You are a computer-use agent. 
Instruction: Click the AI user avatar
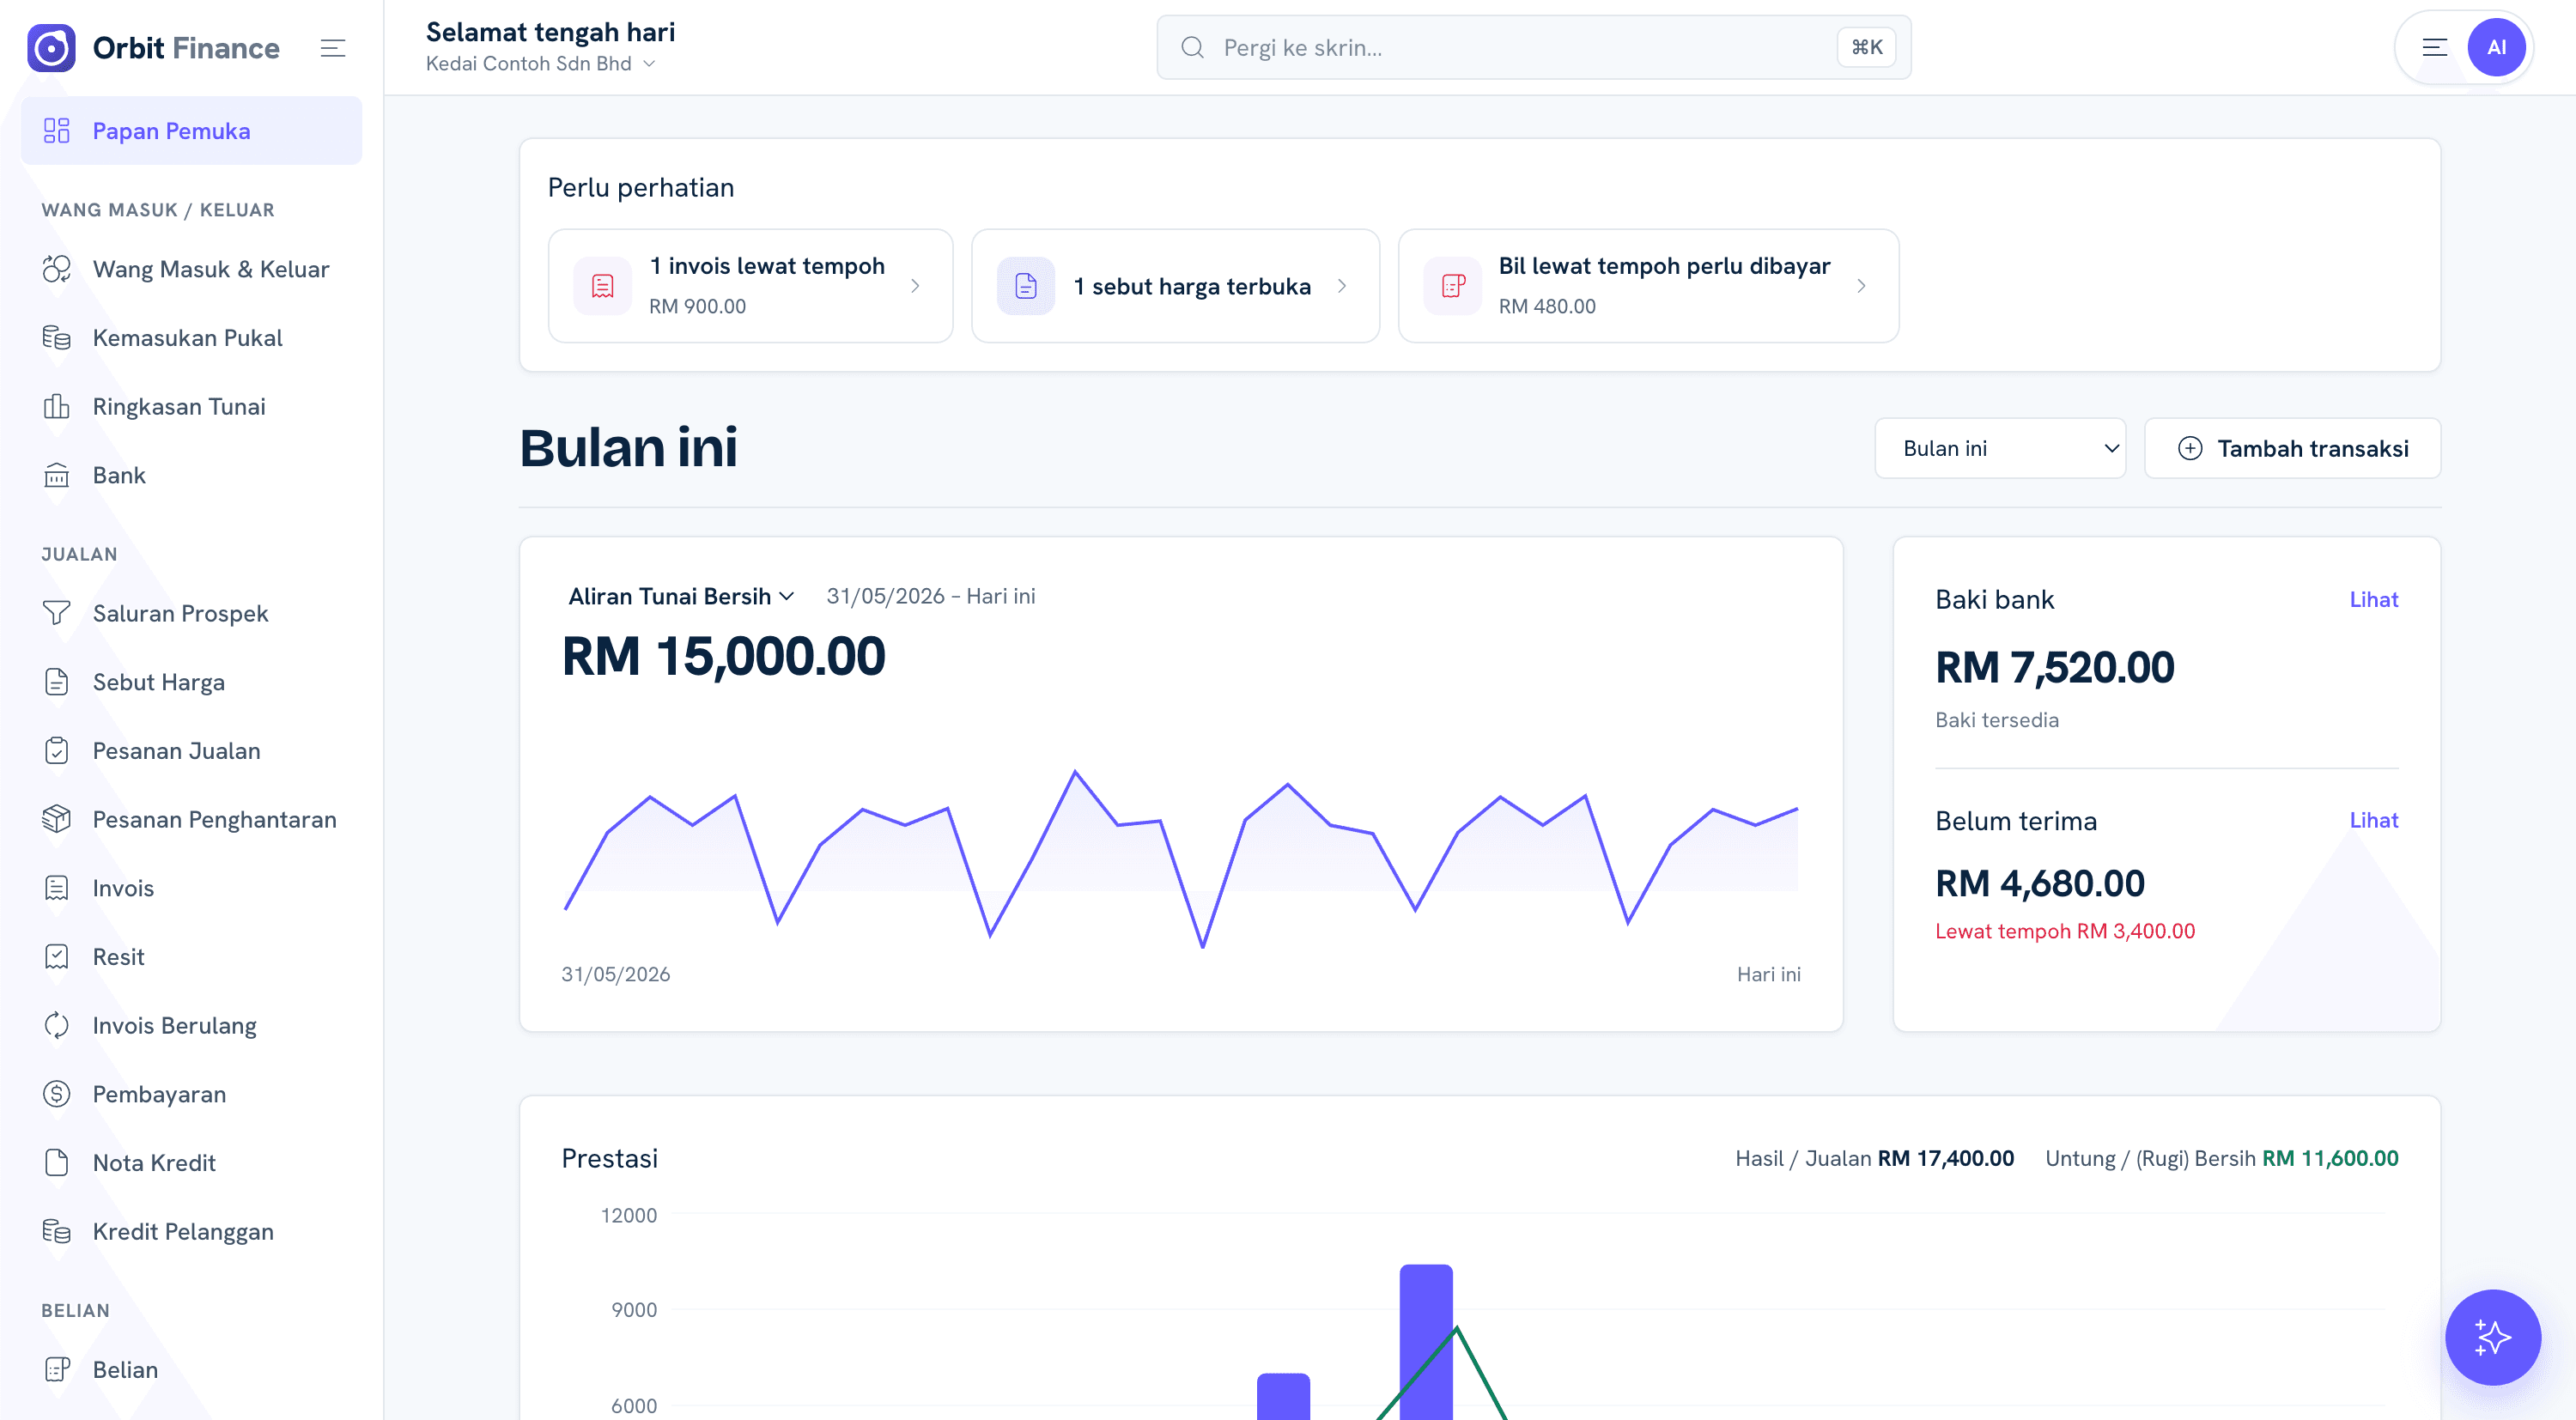[2496, 48]
